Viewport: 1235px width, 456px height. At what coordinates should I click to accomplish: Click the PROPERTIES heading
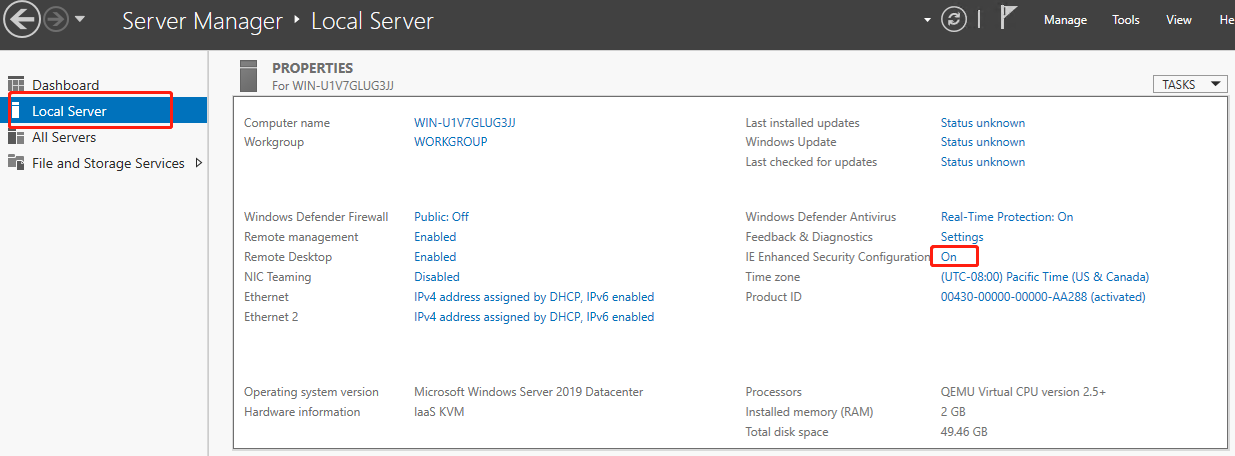tap(313, 68)
